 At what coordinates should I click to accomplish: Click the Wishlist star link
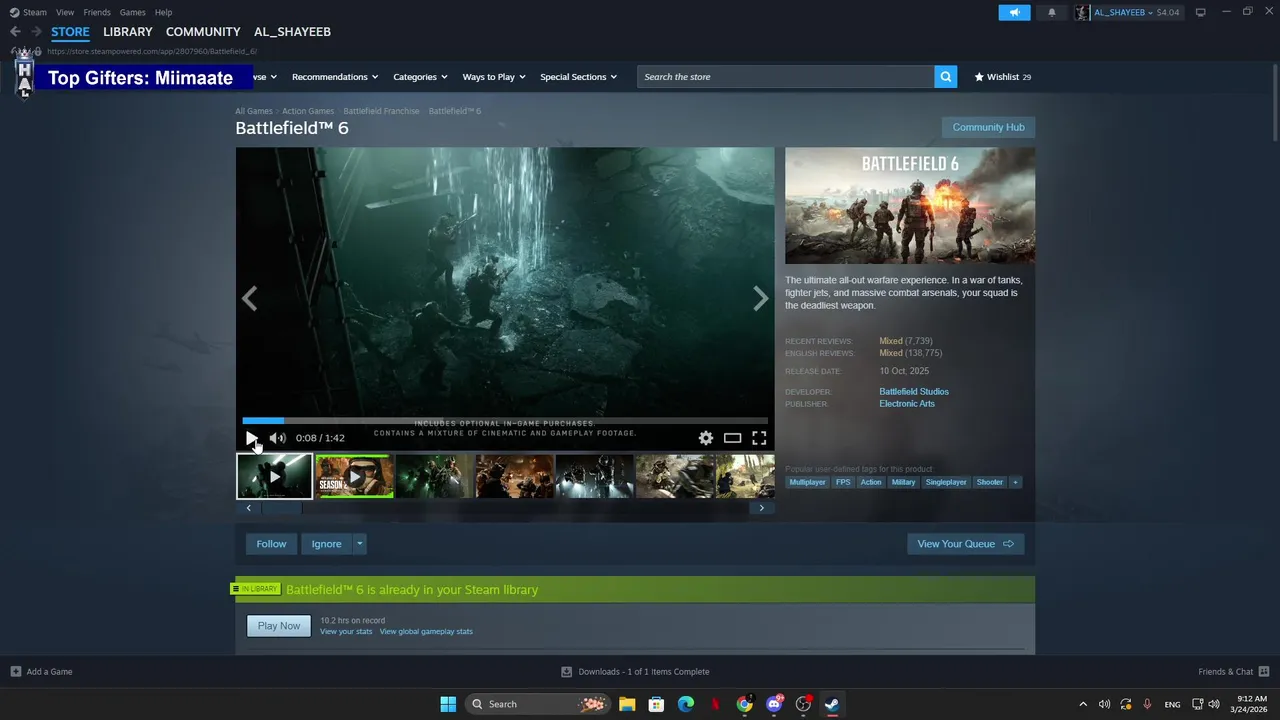click(1003, 77)
